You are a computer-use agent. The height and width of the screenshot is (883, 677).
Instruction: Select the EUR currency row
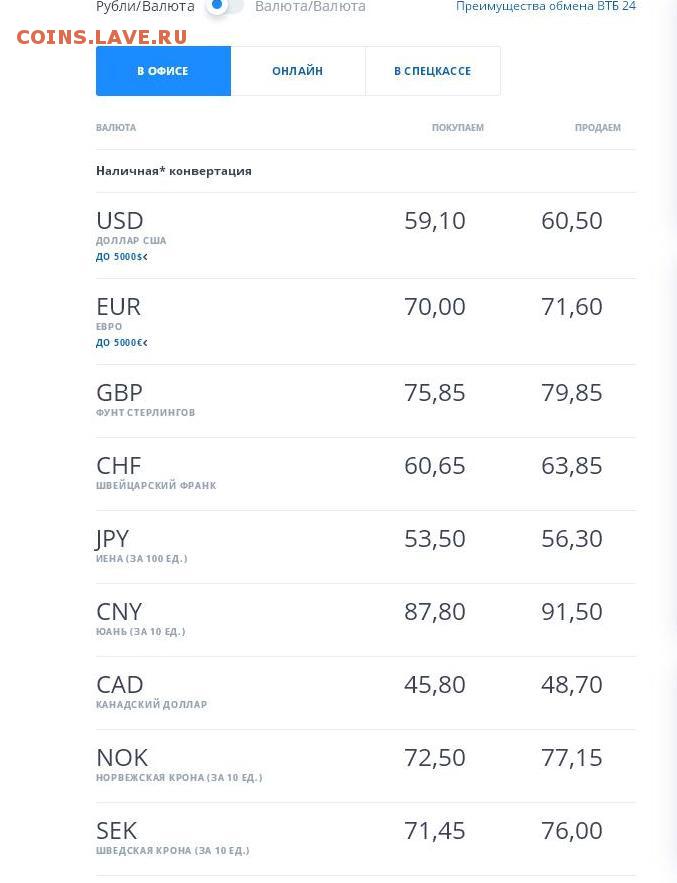click(x=366, y=322)
